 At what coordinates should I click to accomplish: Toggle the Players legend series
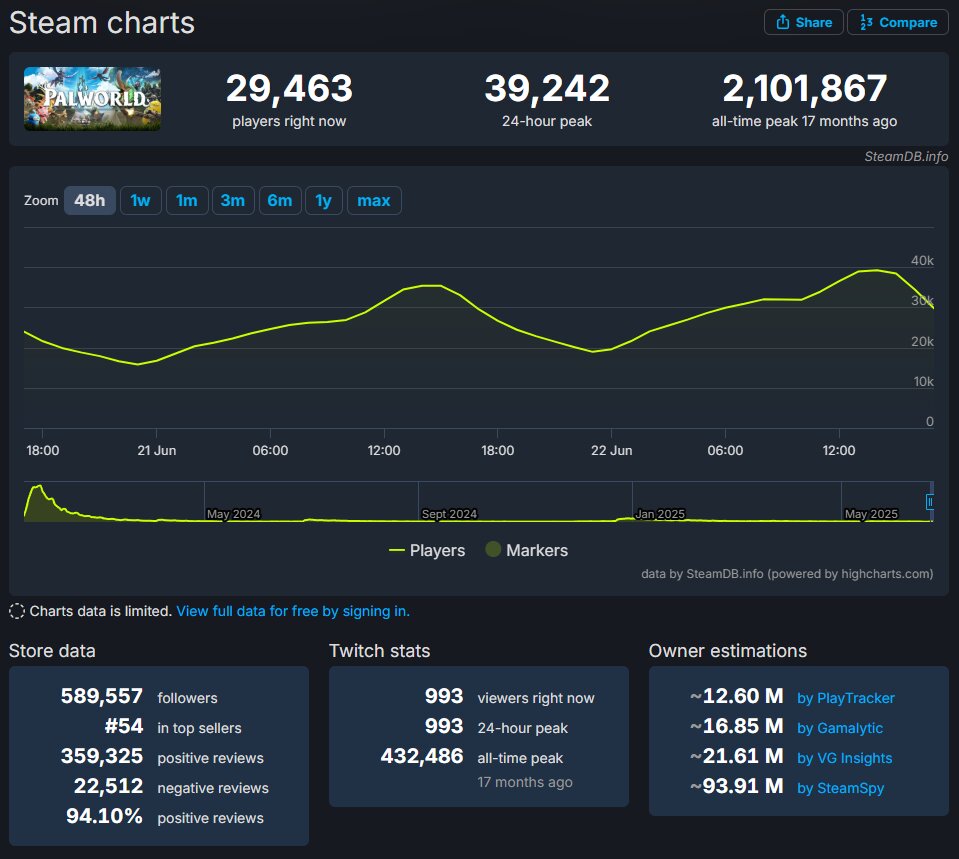click(427, 550)
